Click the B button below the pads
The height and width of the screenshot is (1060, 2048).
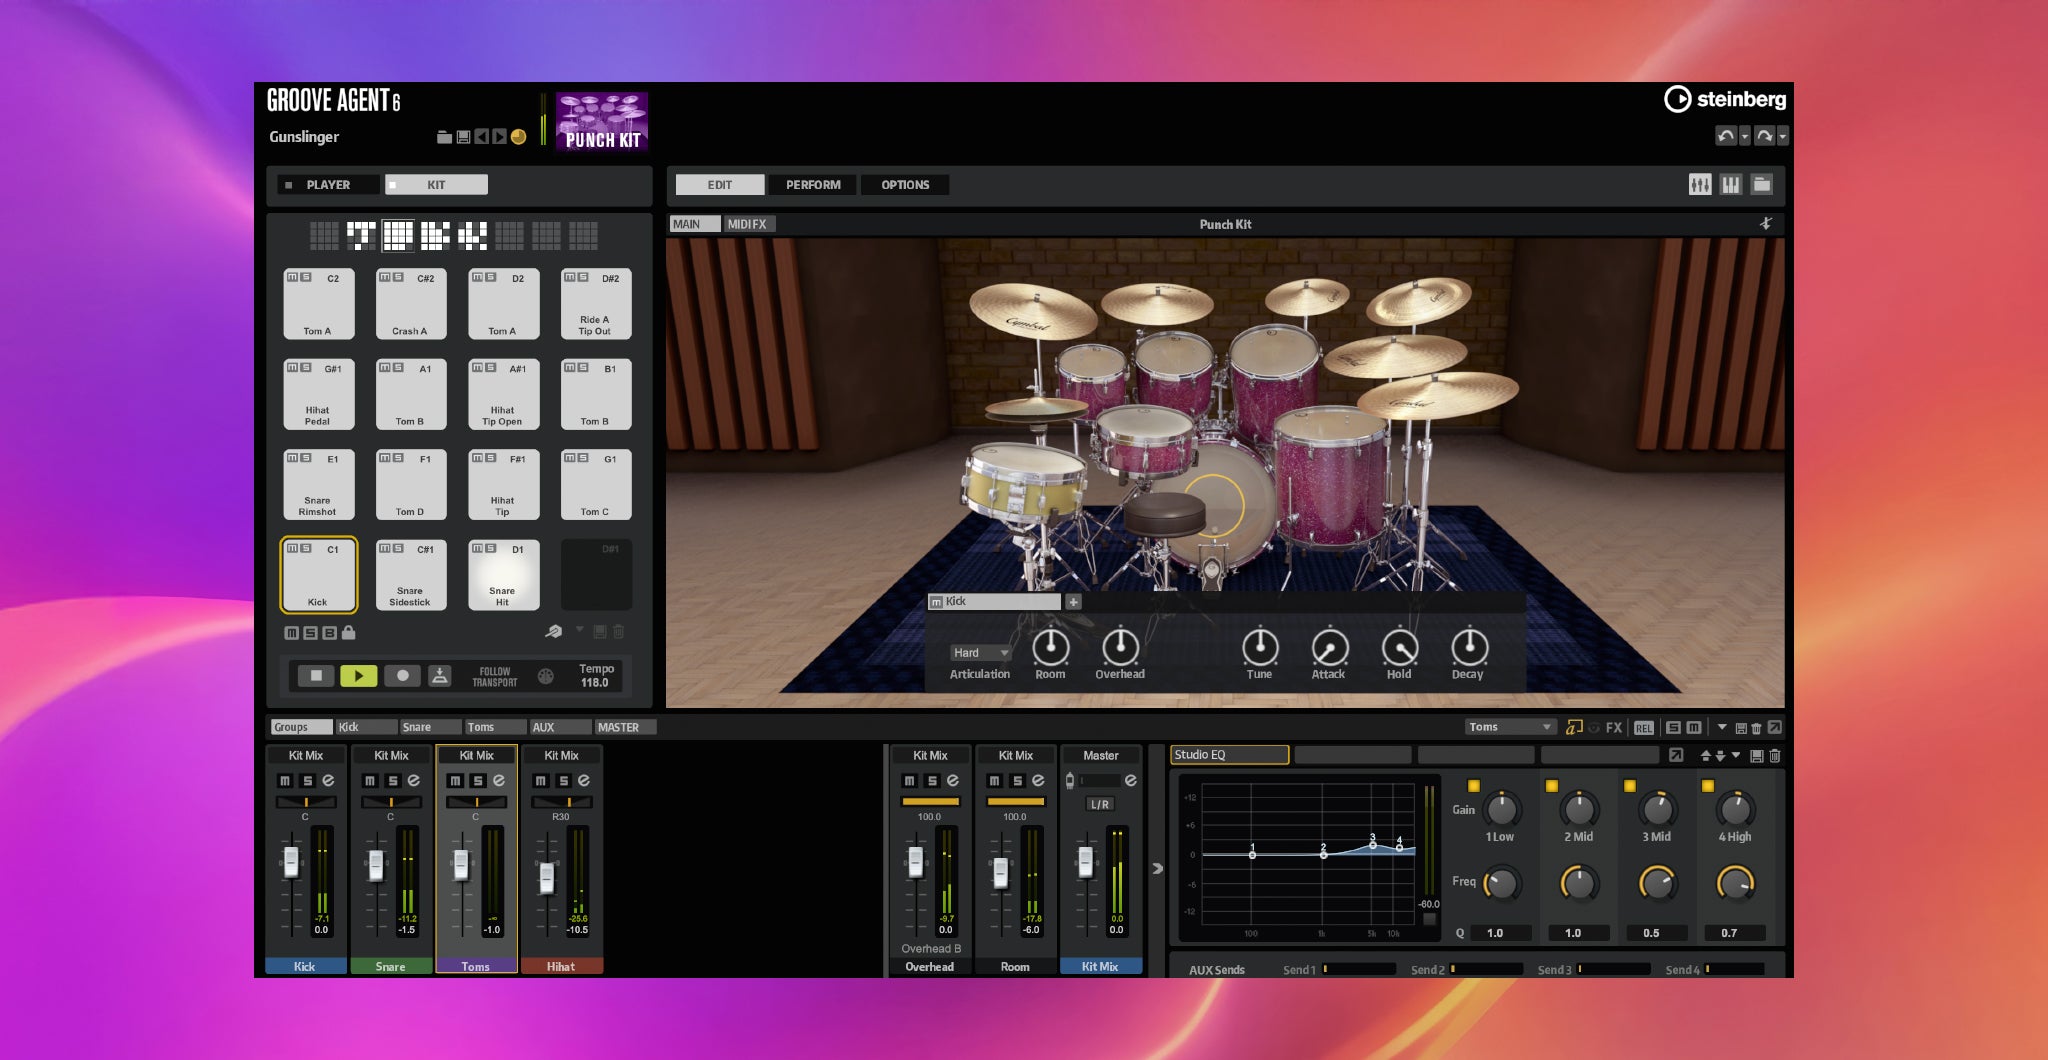(329, 633)
